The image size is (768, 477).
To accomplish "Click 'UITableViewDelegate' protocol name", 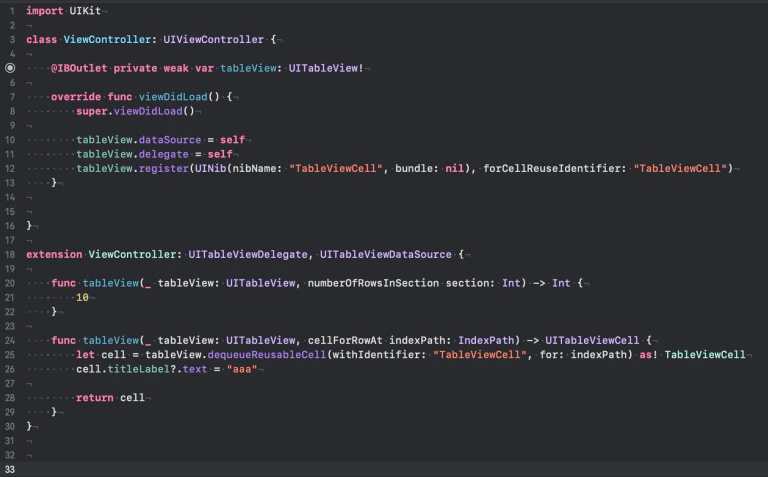I will pos(248,255).
